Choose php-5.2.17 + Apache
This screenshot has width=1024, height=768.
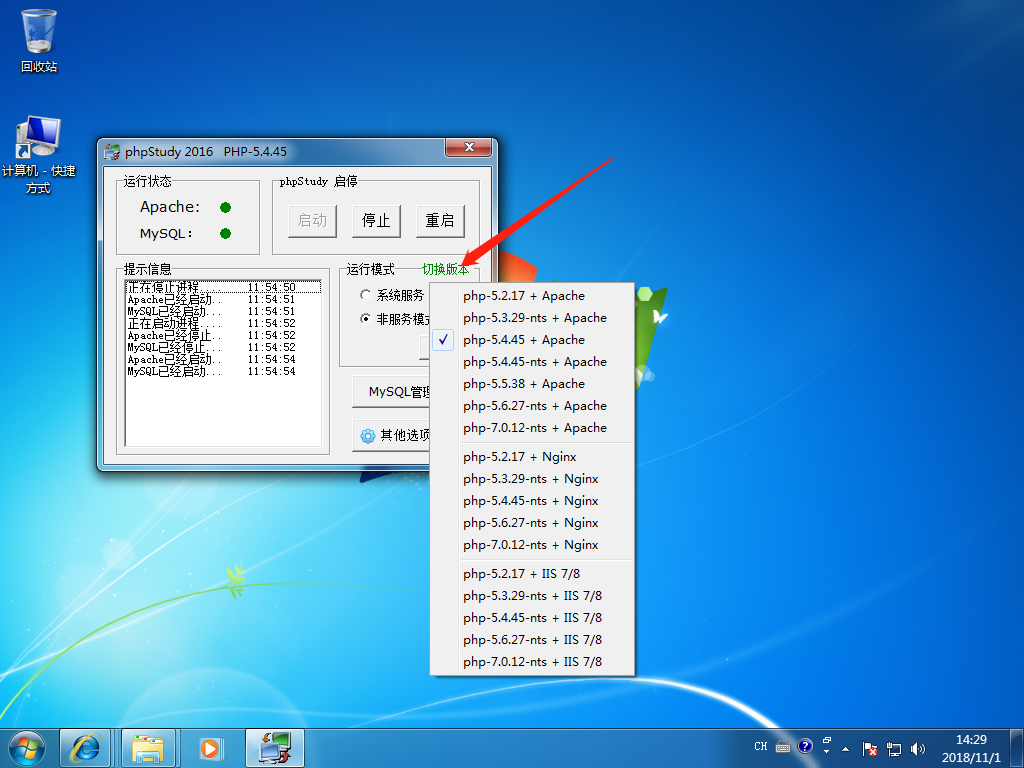click(532, 296)
